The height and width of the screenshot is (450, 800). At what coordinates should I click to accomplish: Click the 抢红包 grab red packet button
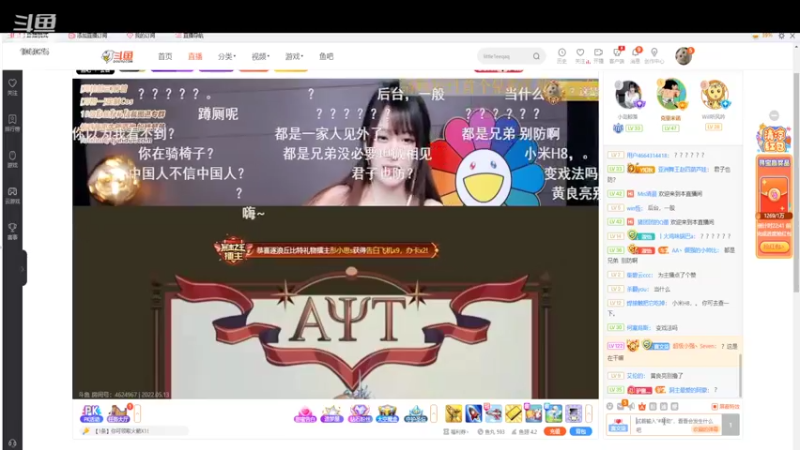pyautogui.click(x=773, y=247)
